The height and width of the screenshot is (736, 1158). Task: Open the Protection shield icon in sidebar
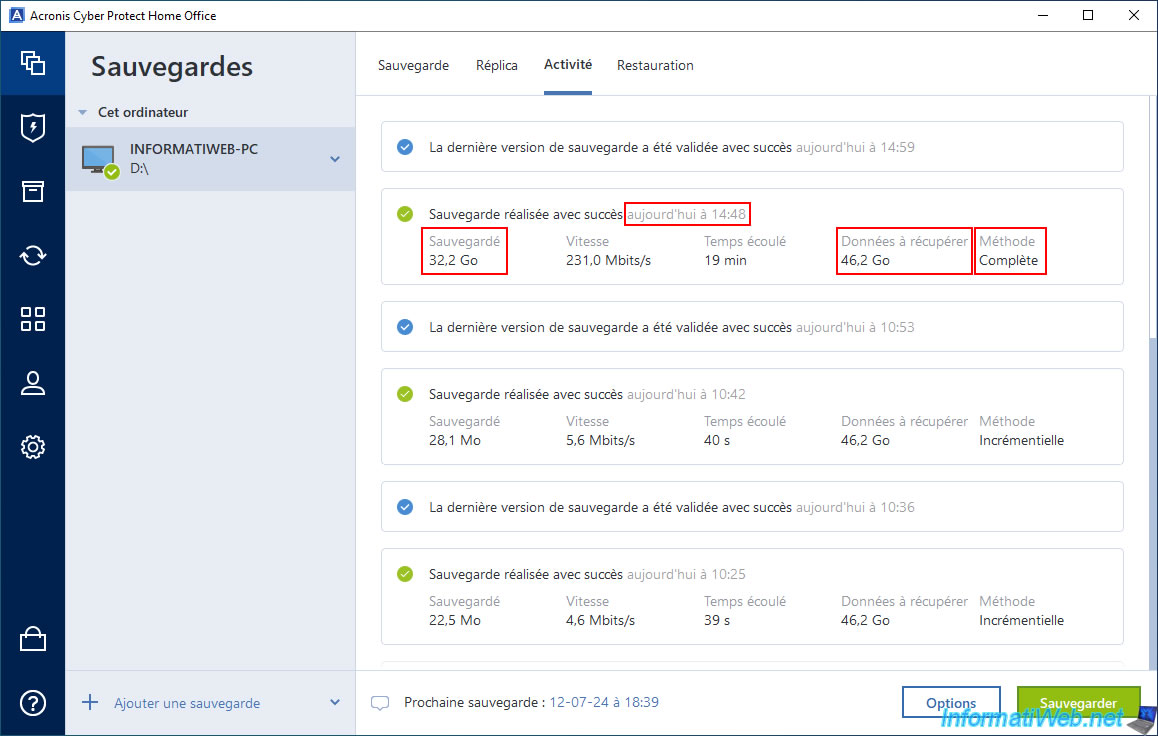tap(32, 128)
